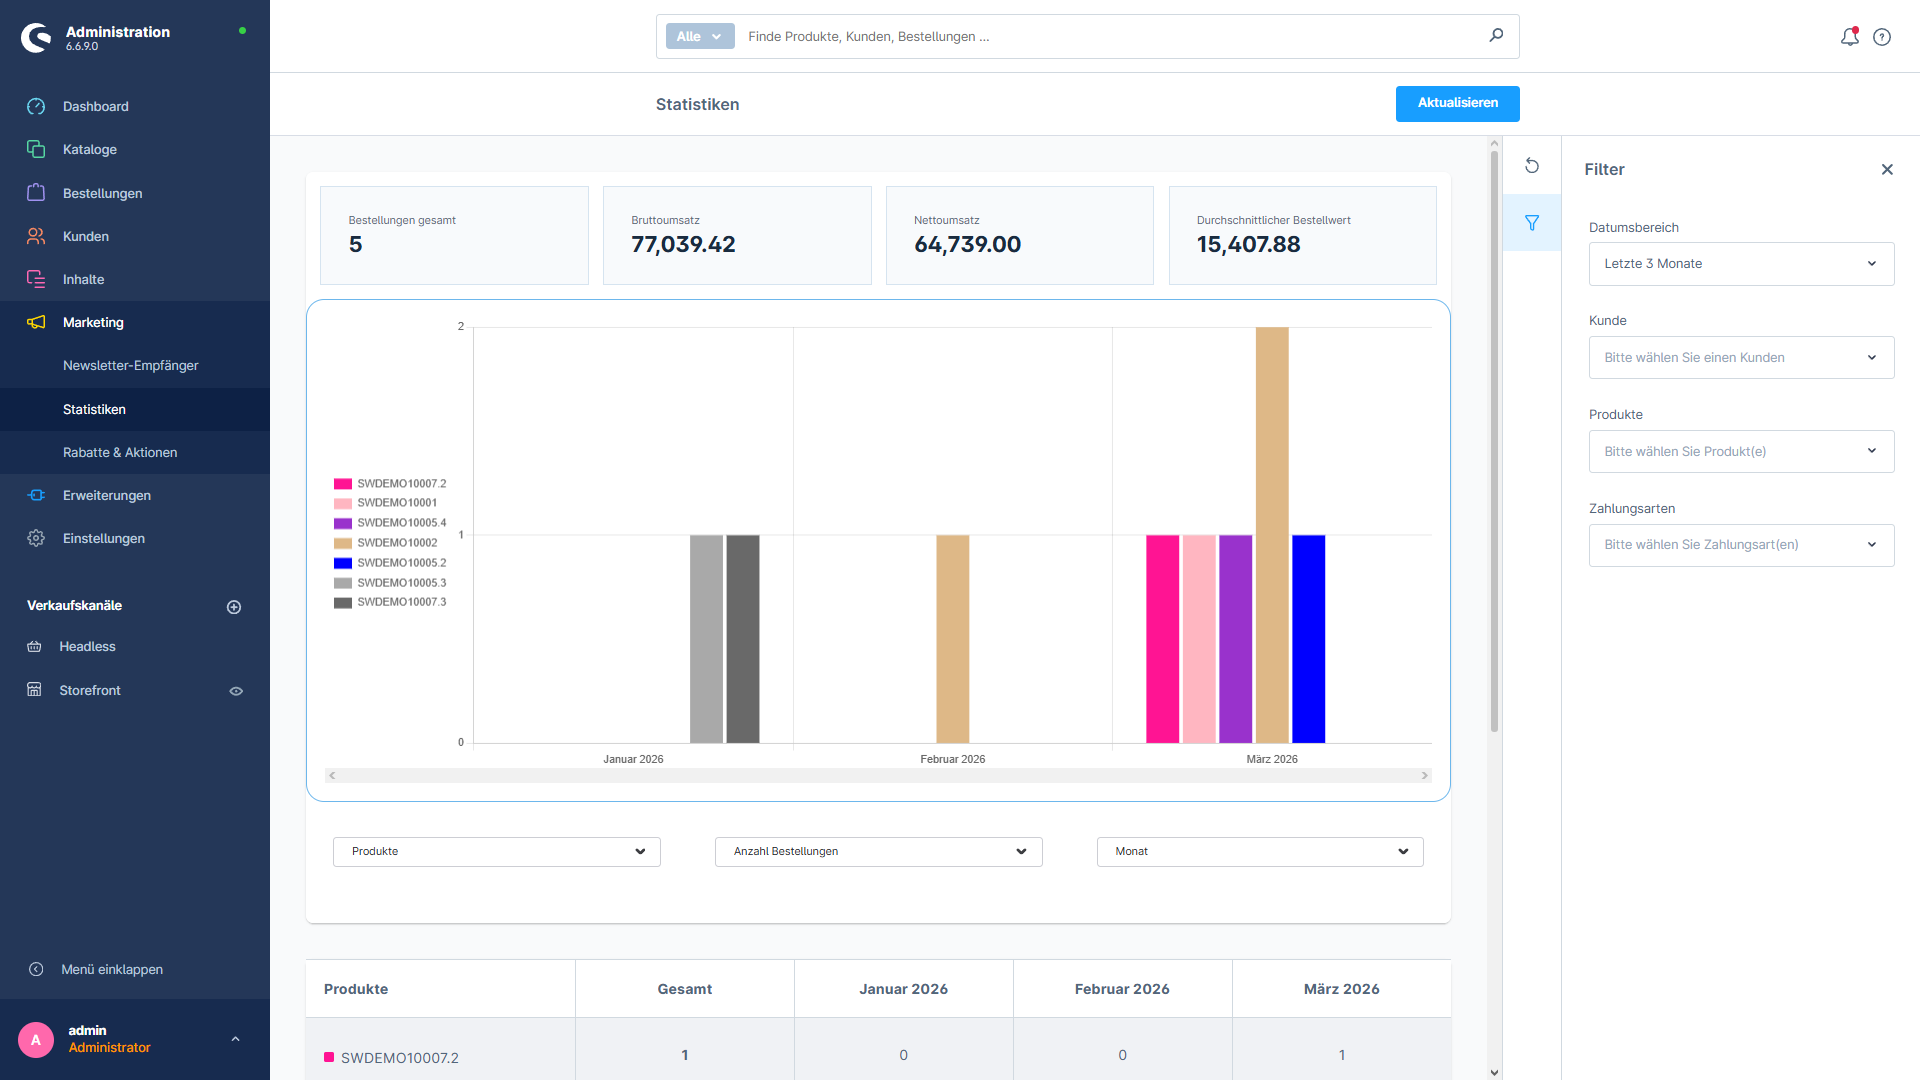Viewport: 1920px width, 1080px height.
Task: Click the notification bell icon
Action: pos(1849,36)
